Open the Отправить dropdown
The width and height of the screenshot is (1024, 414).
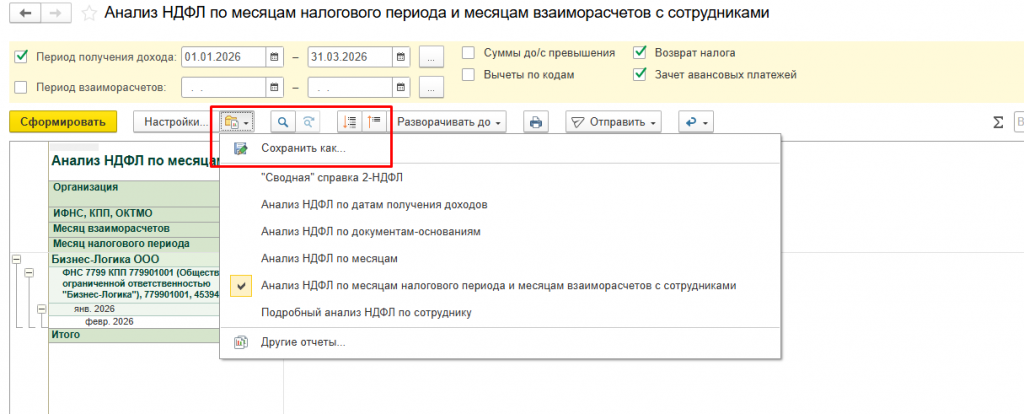pyautogui.click(x=613, y=122)
